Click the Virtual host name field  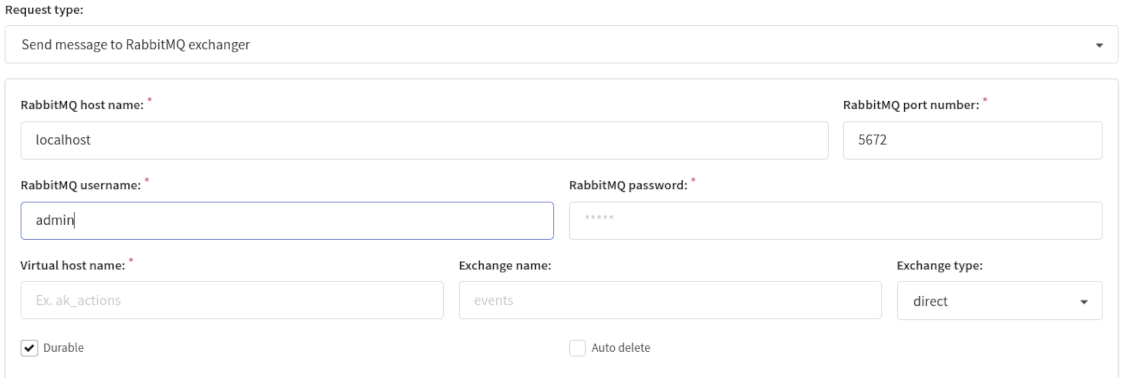232,300
